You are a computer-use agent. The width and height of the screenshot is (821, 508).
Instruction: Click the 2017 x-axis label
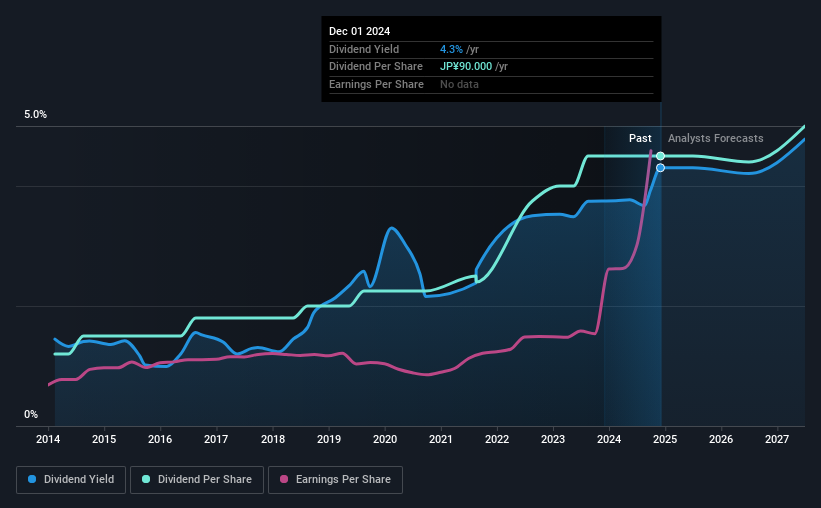[x=216, y=439]
